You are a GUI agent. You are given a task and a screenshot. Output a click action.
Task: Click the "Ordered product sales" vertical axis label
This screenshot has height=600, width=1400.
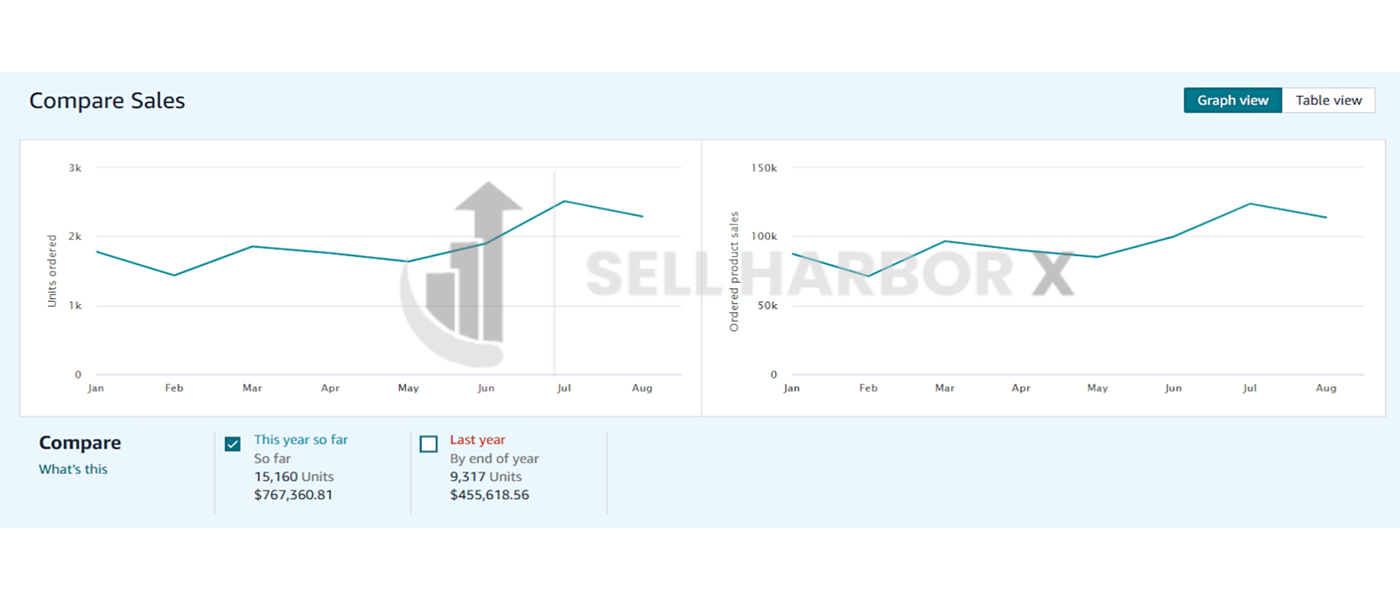click(x=734, y=271)
